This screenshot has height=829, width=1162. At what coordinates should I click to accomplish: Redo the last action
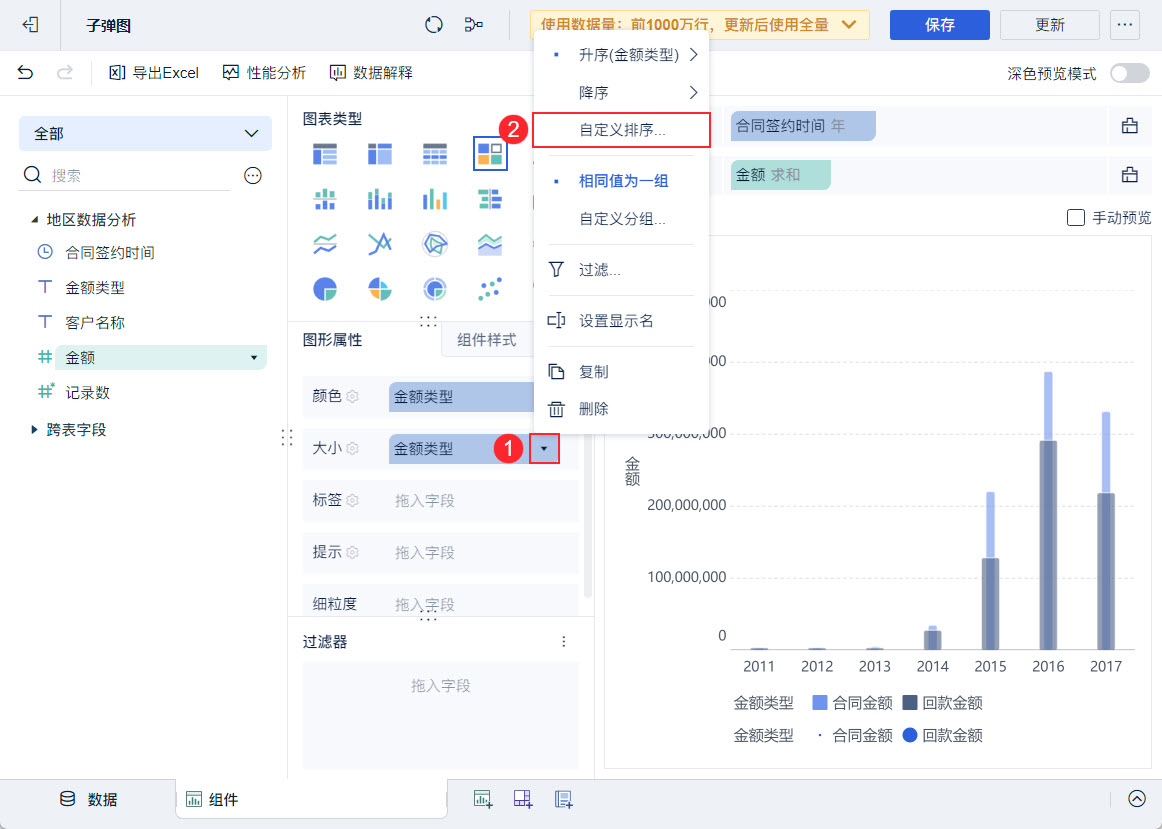[65, 72]
